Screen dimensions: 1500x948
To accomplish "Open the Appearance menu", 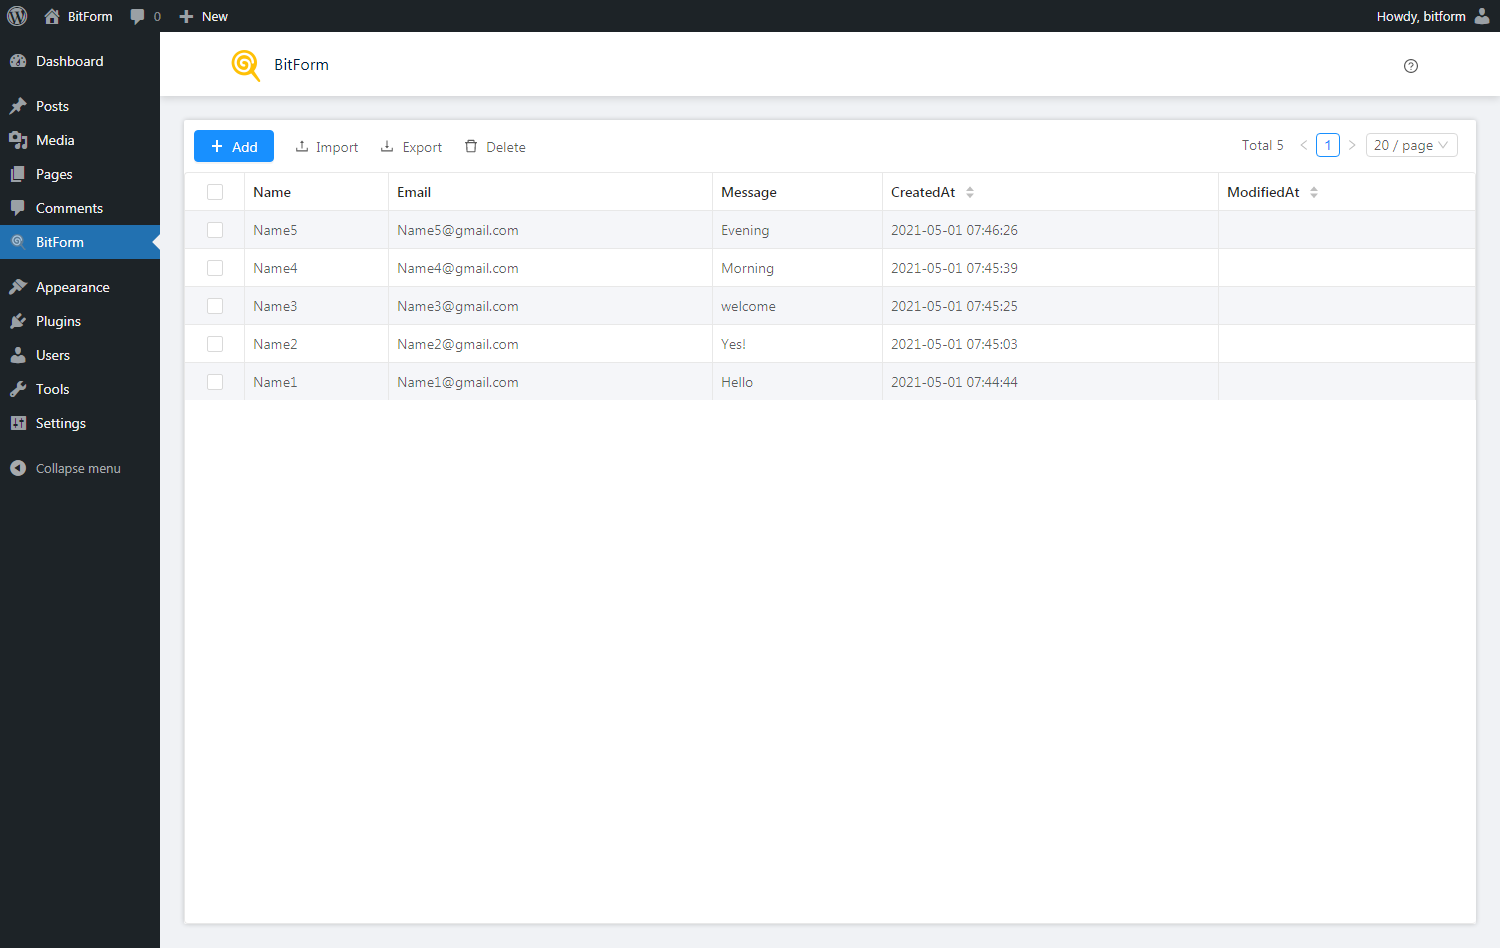I will click(x=80, y=287).
